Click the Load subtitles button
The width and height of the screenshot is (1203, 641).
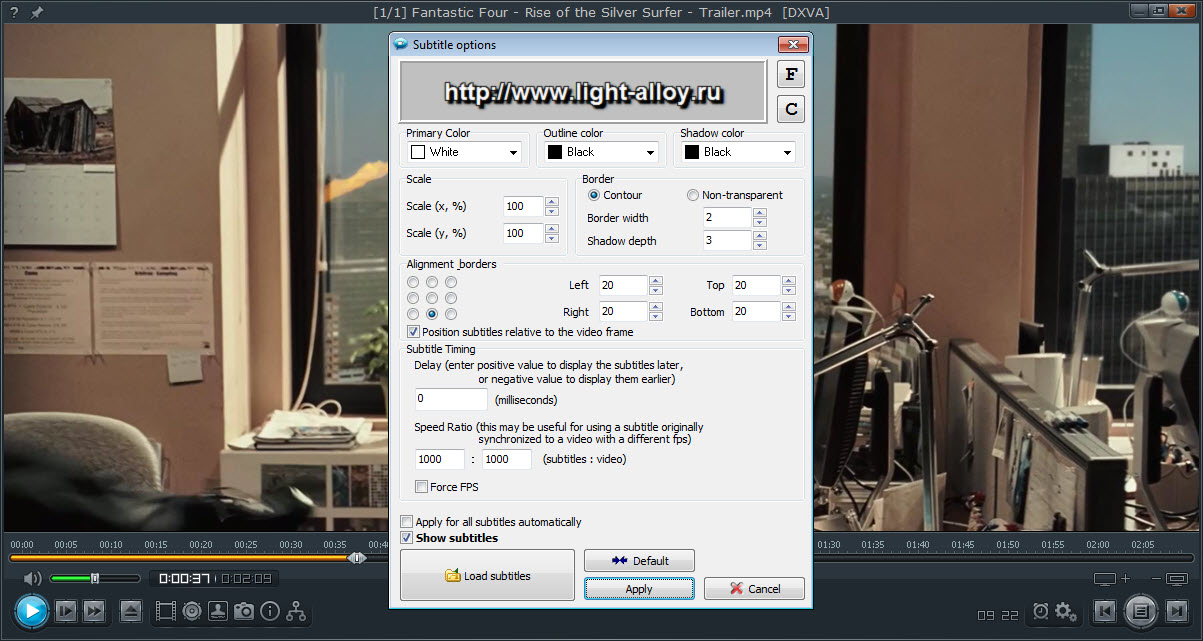[487, 575]
